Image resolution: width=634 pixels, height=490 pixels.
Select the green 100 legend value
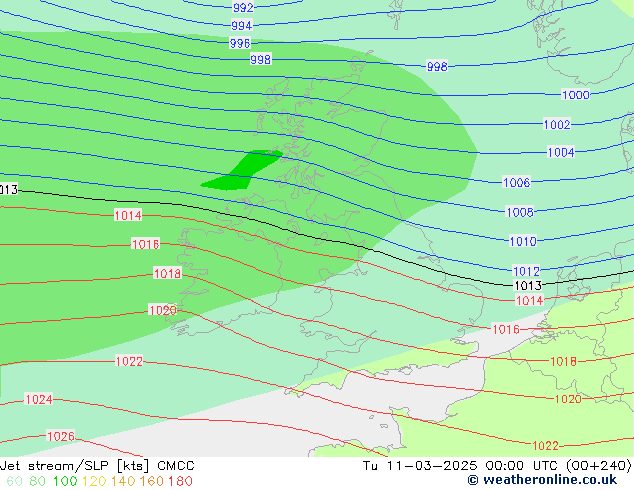65,481
